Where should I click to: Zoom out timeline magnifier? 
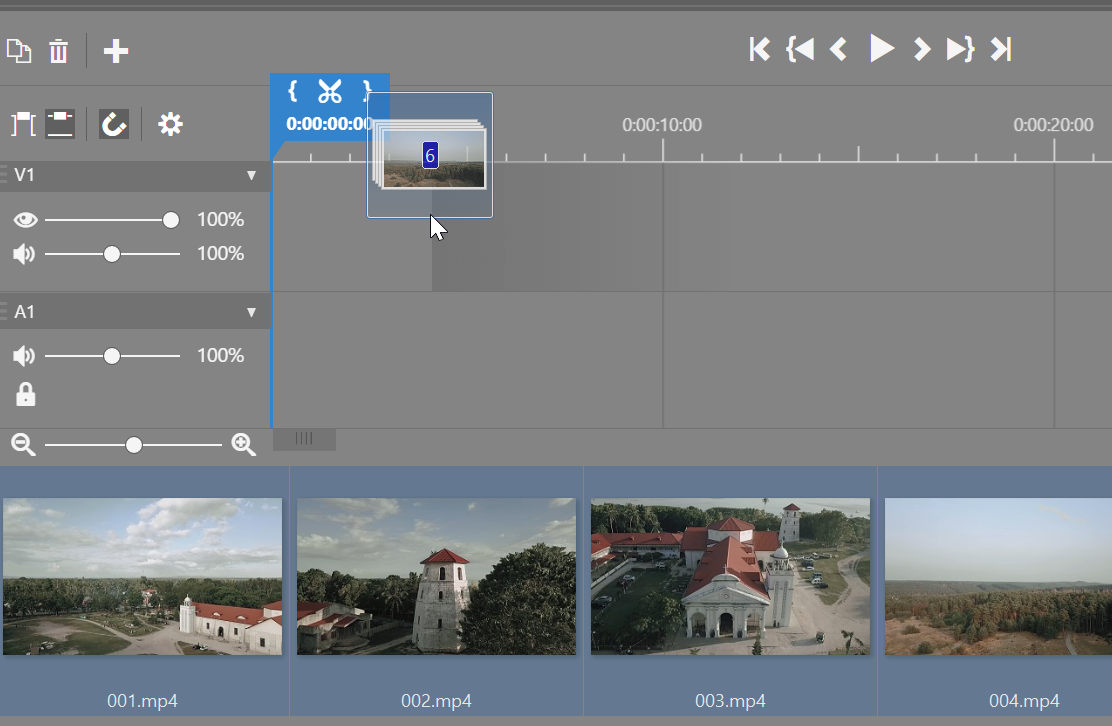(23, 445)
